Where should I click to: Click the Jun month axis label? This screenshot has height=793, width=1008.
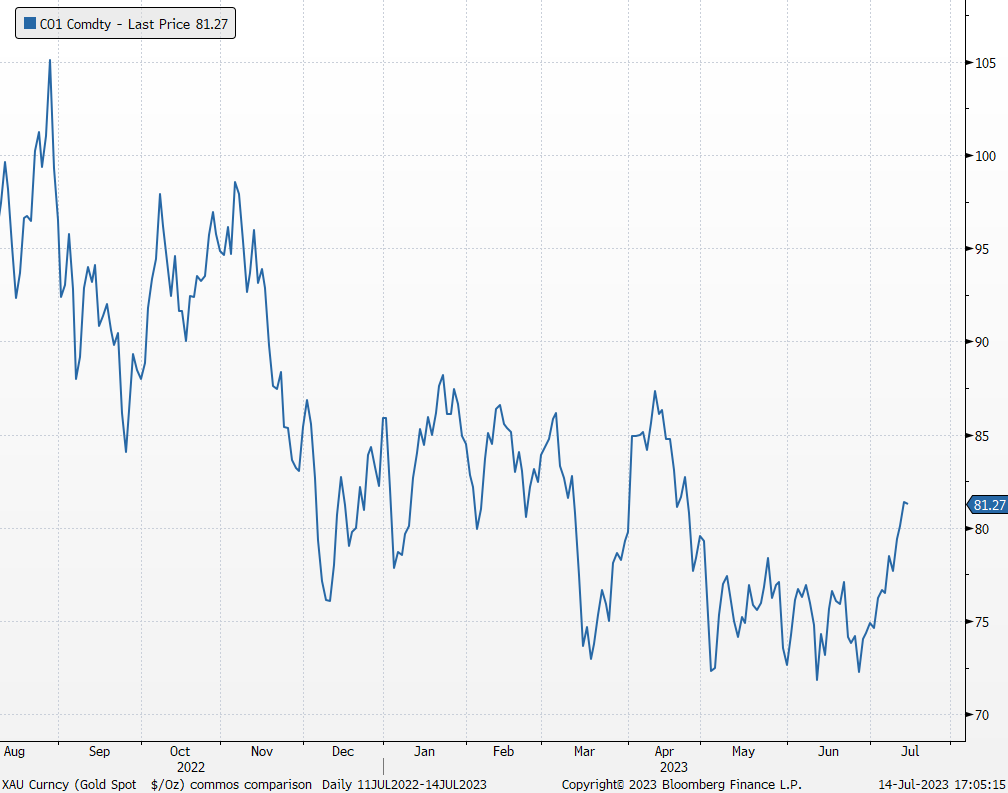coord(828,751)
